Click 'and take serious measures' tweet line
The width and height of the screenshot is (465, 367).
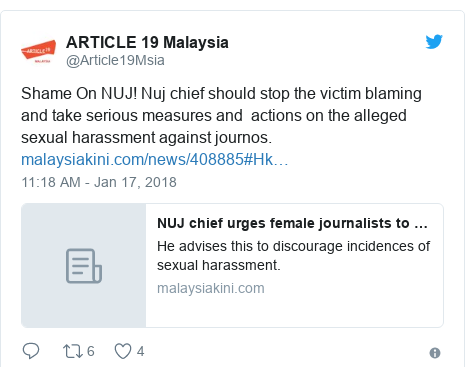[x=214, y=115]
